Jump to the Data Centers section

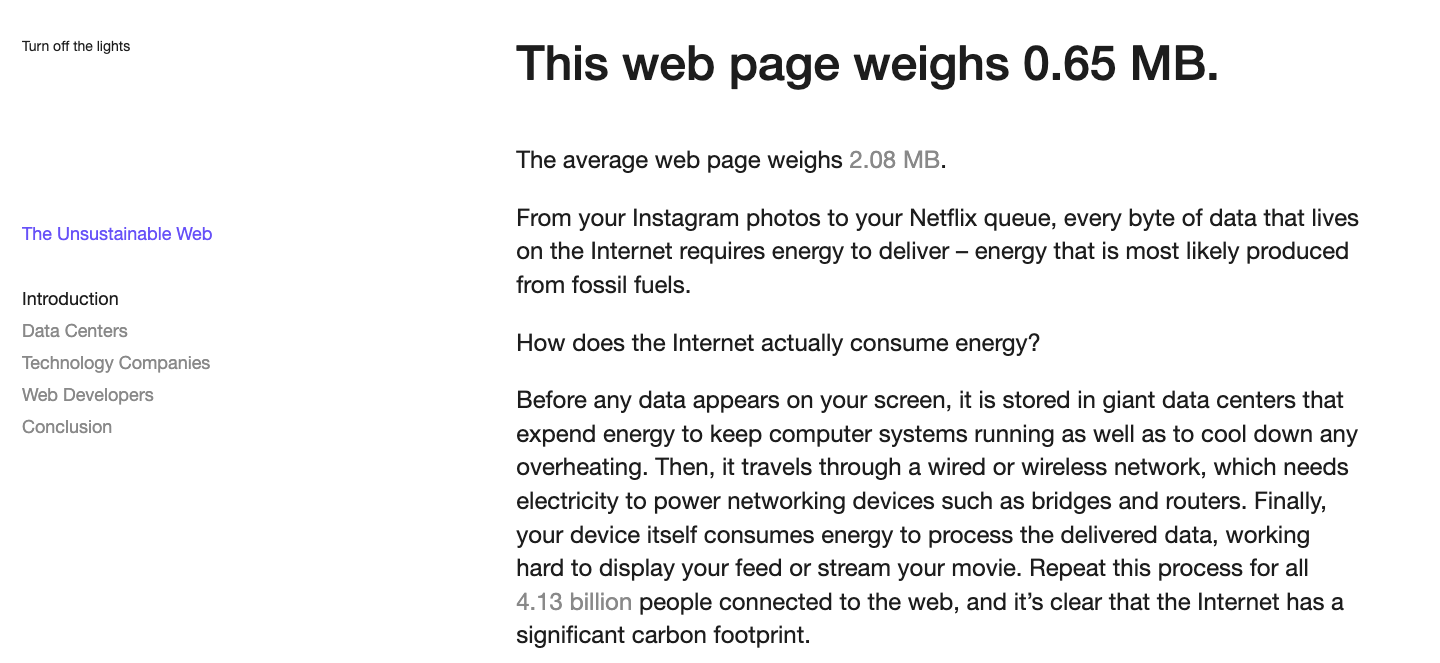click(75, 331)
